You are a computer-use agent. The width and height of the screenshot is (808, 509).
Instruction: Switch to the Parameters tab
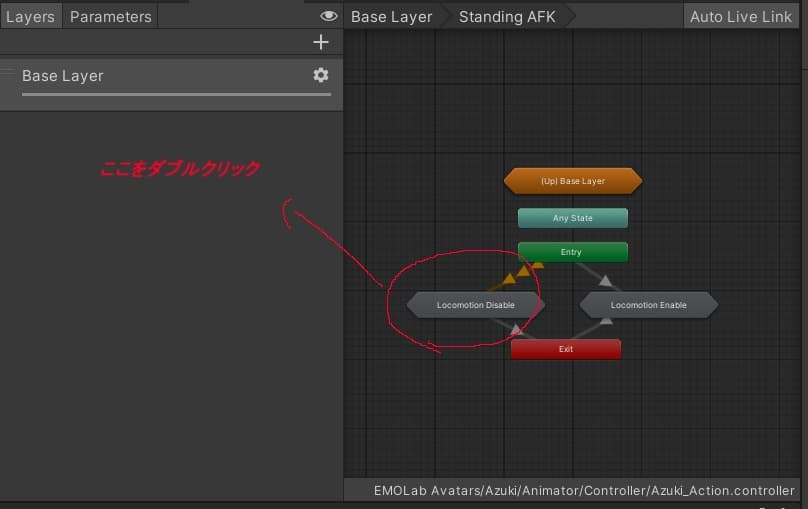pos(110,17)
